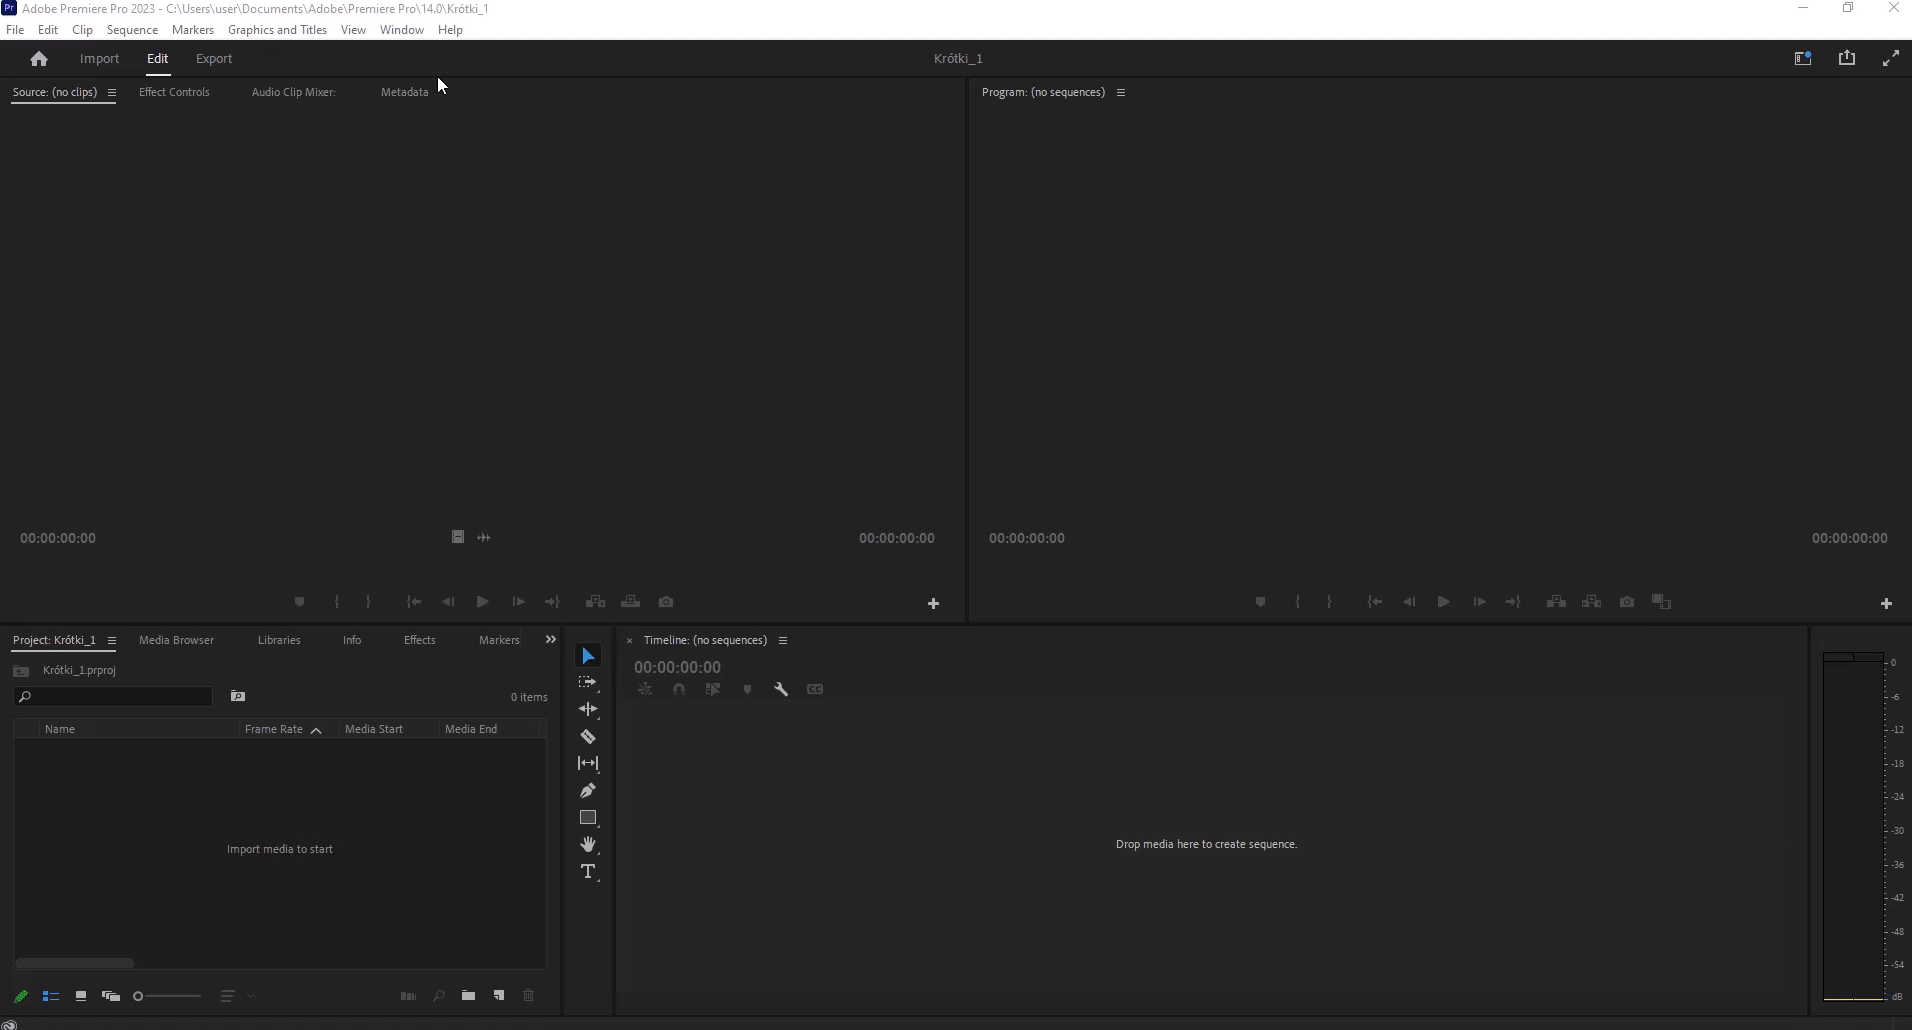Viewport: 1912px width, 1030px height.
Task: Click the Extract icon in Program monitor
Action: point(1591,602)
